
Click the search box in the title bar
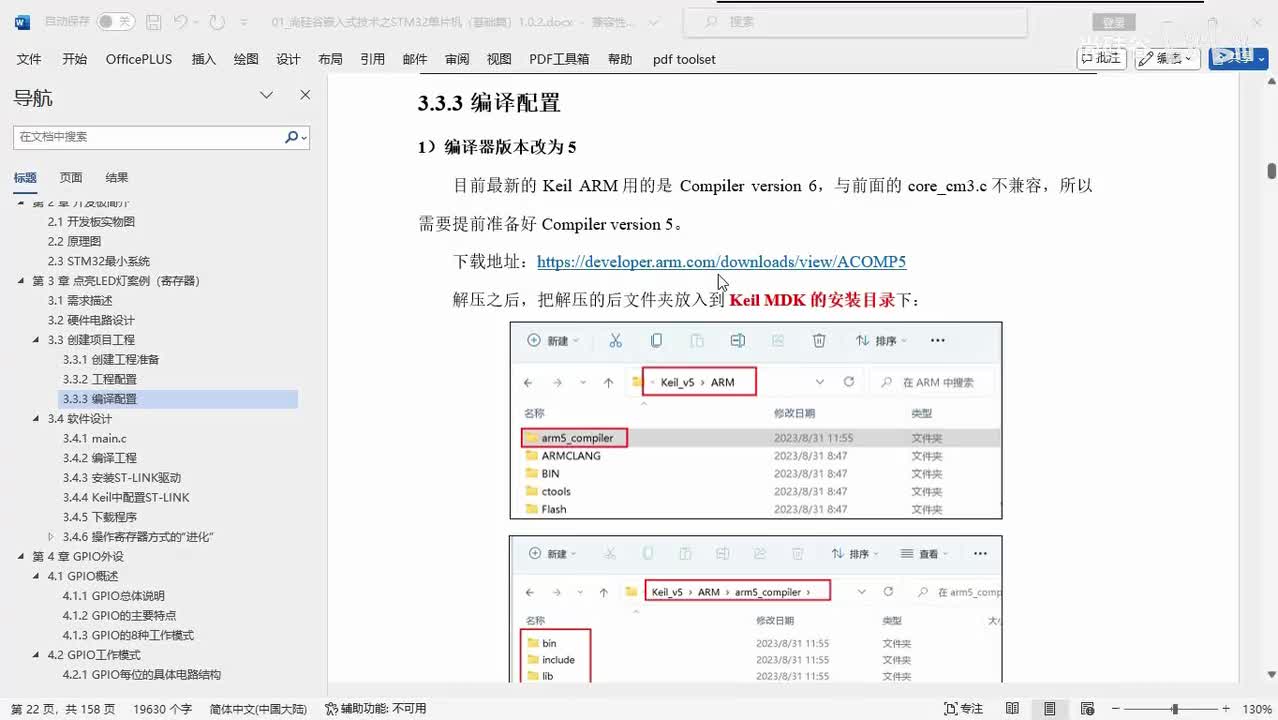pos(855,22)
